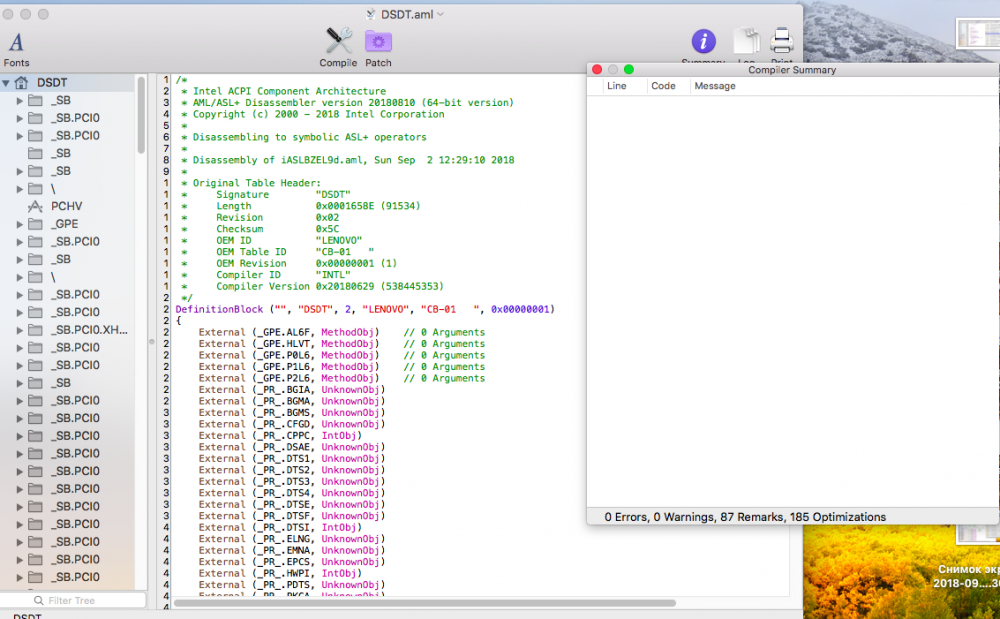Screen dimensions: 1000x619
Task: Open the Patch tool
Action: tap(378, 48)
